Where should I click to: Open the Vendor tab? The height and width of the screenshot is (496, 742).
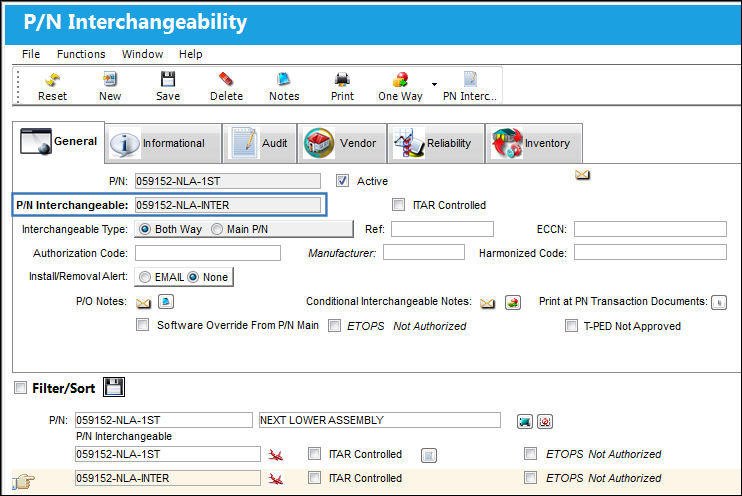342,143
